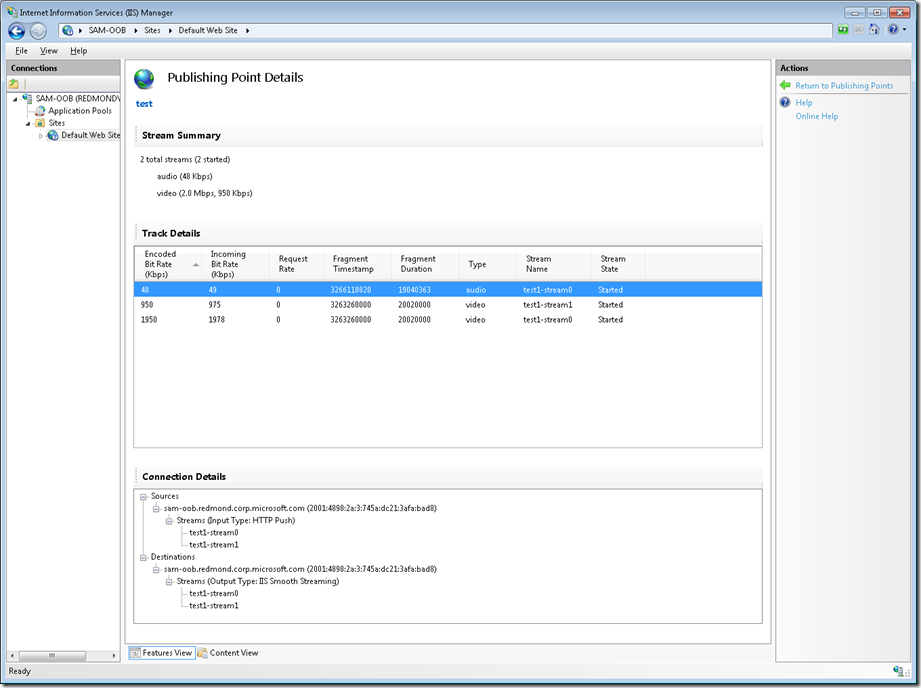Click the globe icon in the address bar
Screen dimensions: 921x688
coord(68,31)
